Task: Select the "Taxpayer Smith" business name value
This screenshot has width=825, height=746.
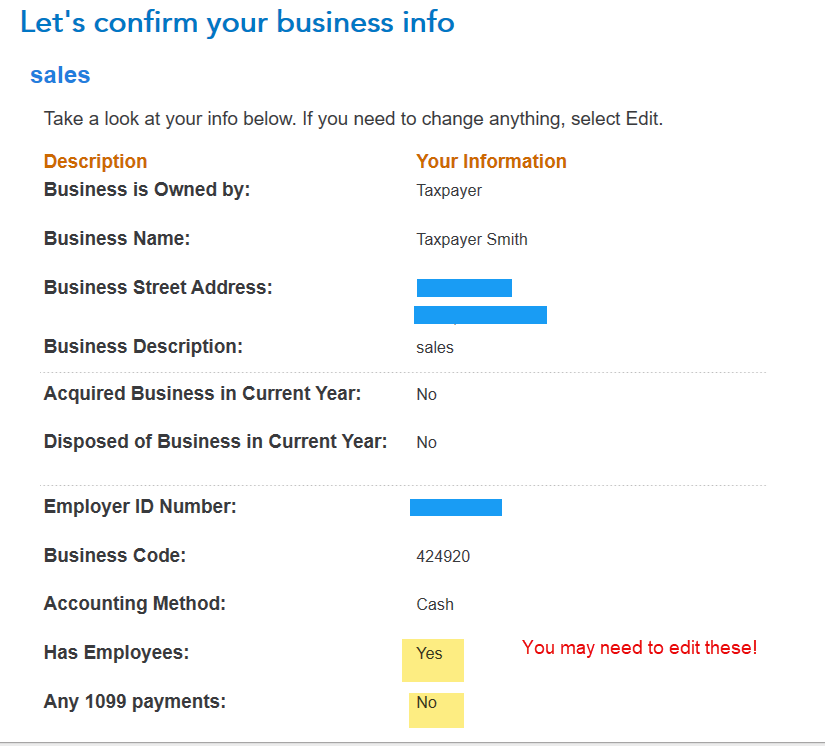Action: [472, 239]
